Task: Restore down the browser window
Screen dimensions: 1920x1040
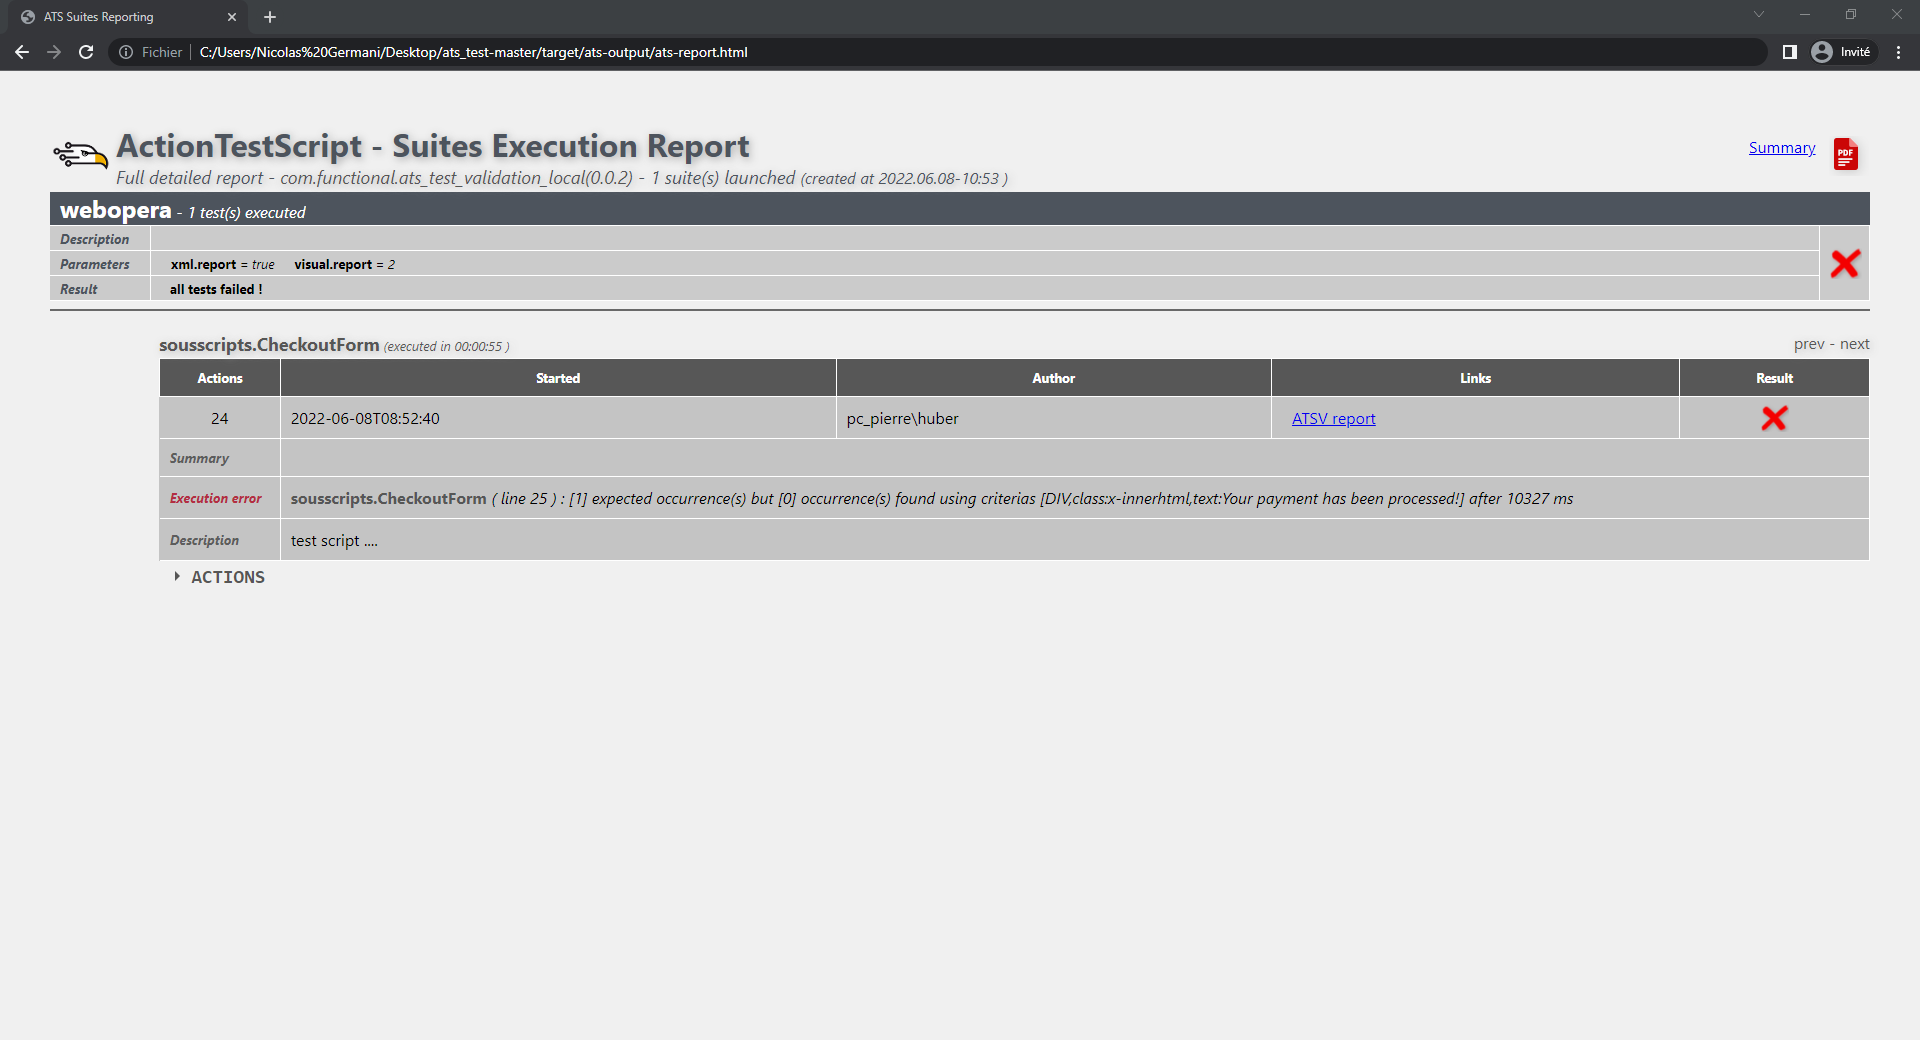Action: (1851, 14)
